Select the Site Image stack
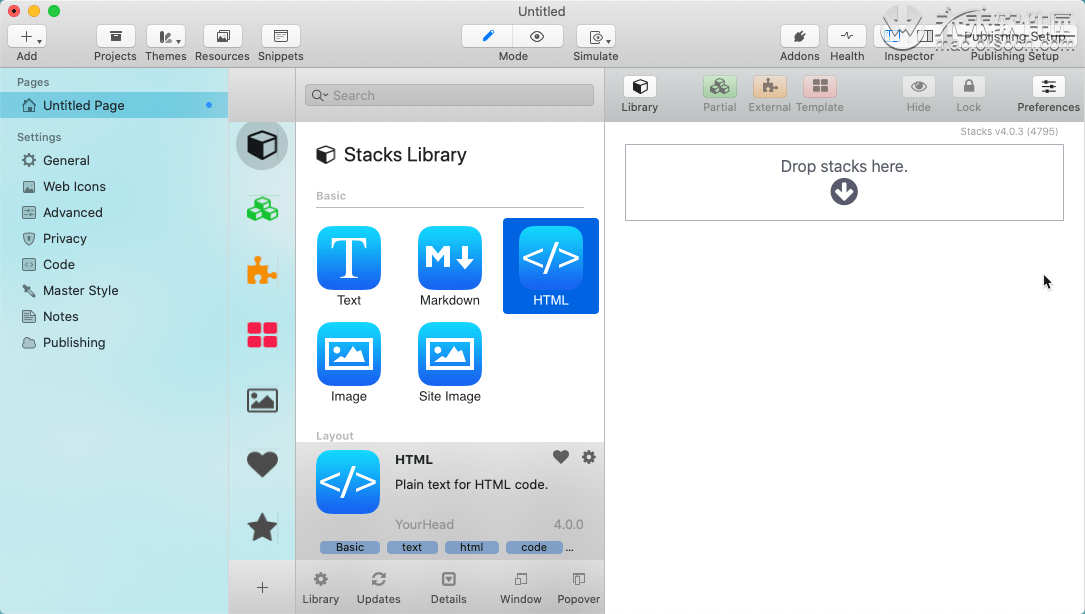The height and width of the screenshot is (614, 1085). [x=450, y=363]
